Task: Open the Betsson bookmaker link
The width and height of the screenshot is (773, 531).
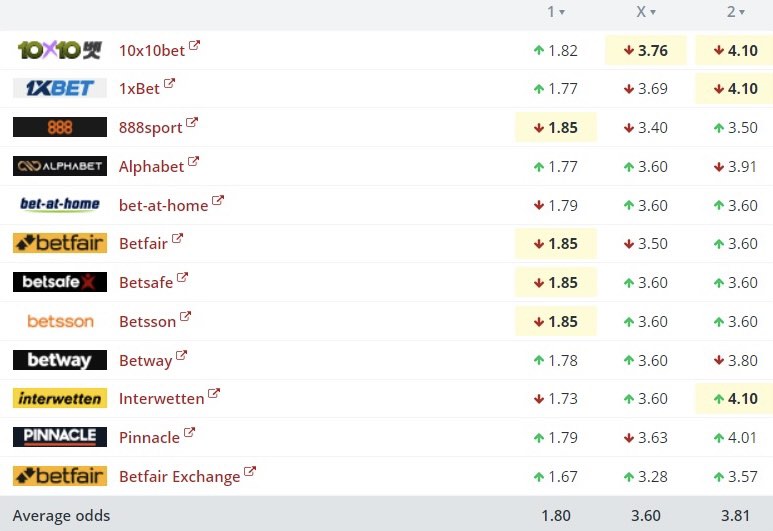Action: pos(147,321)
